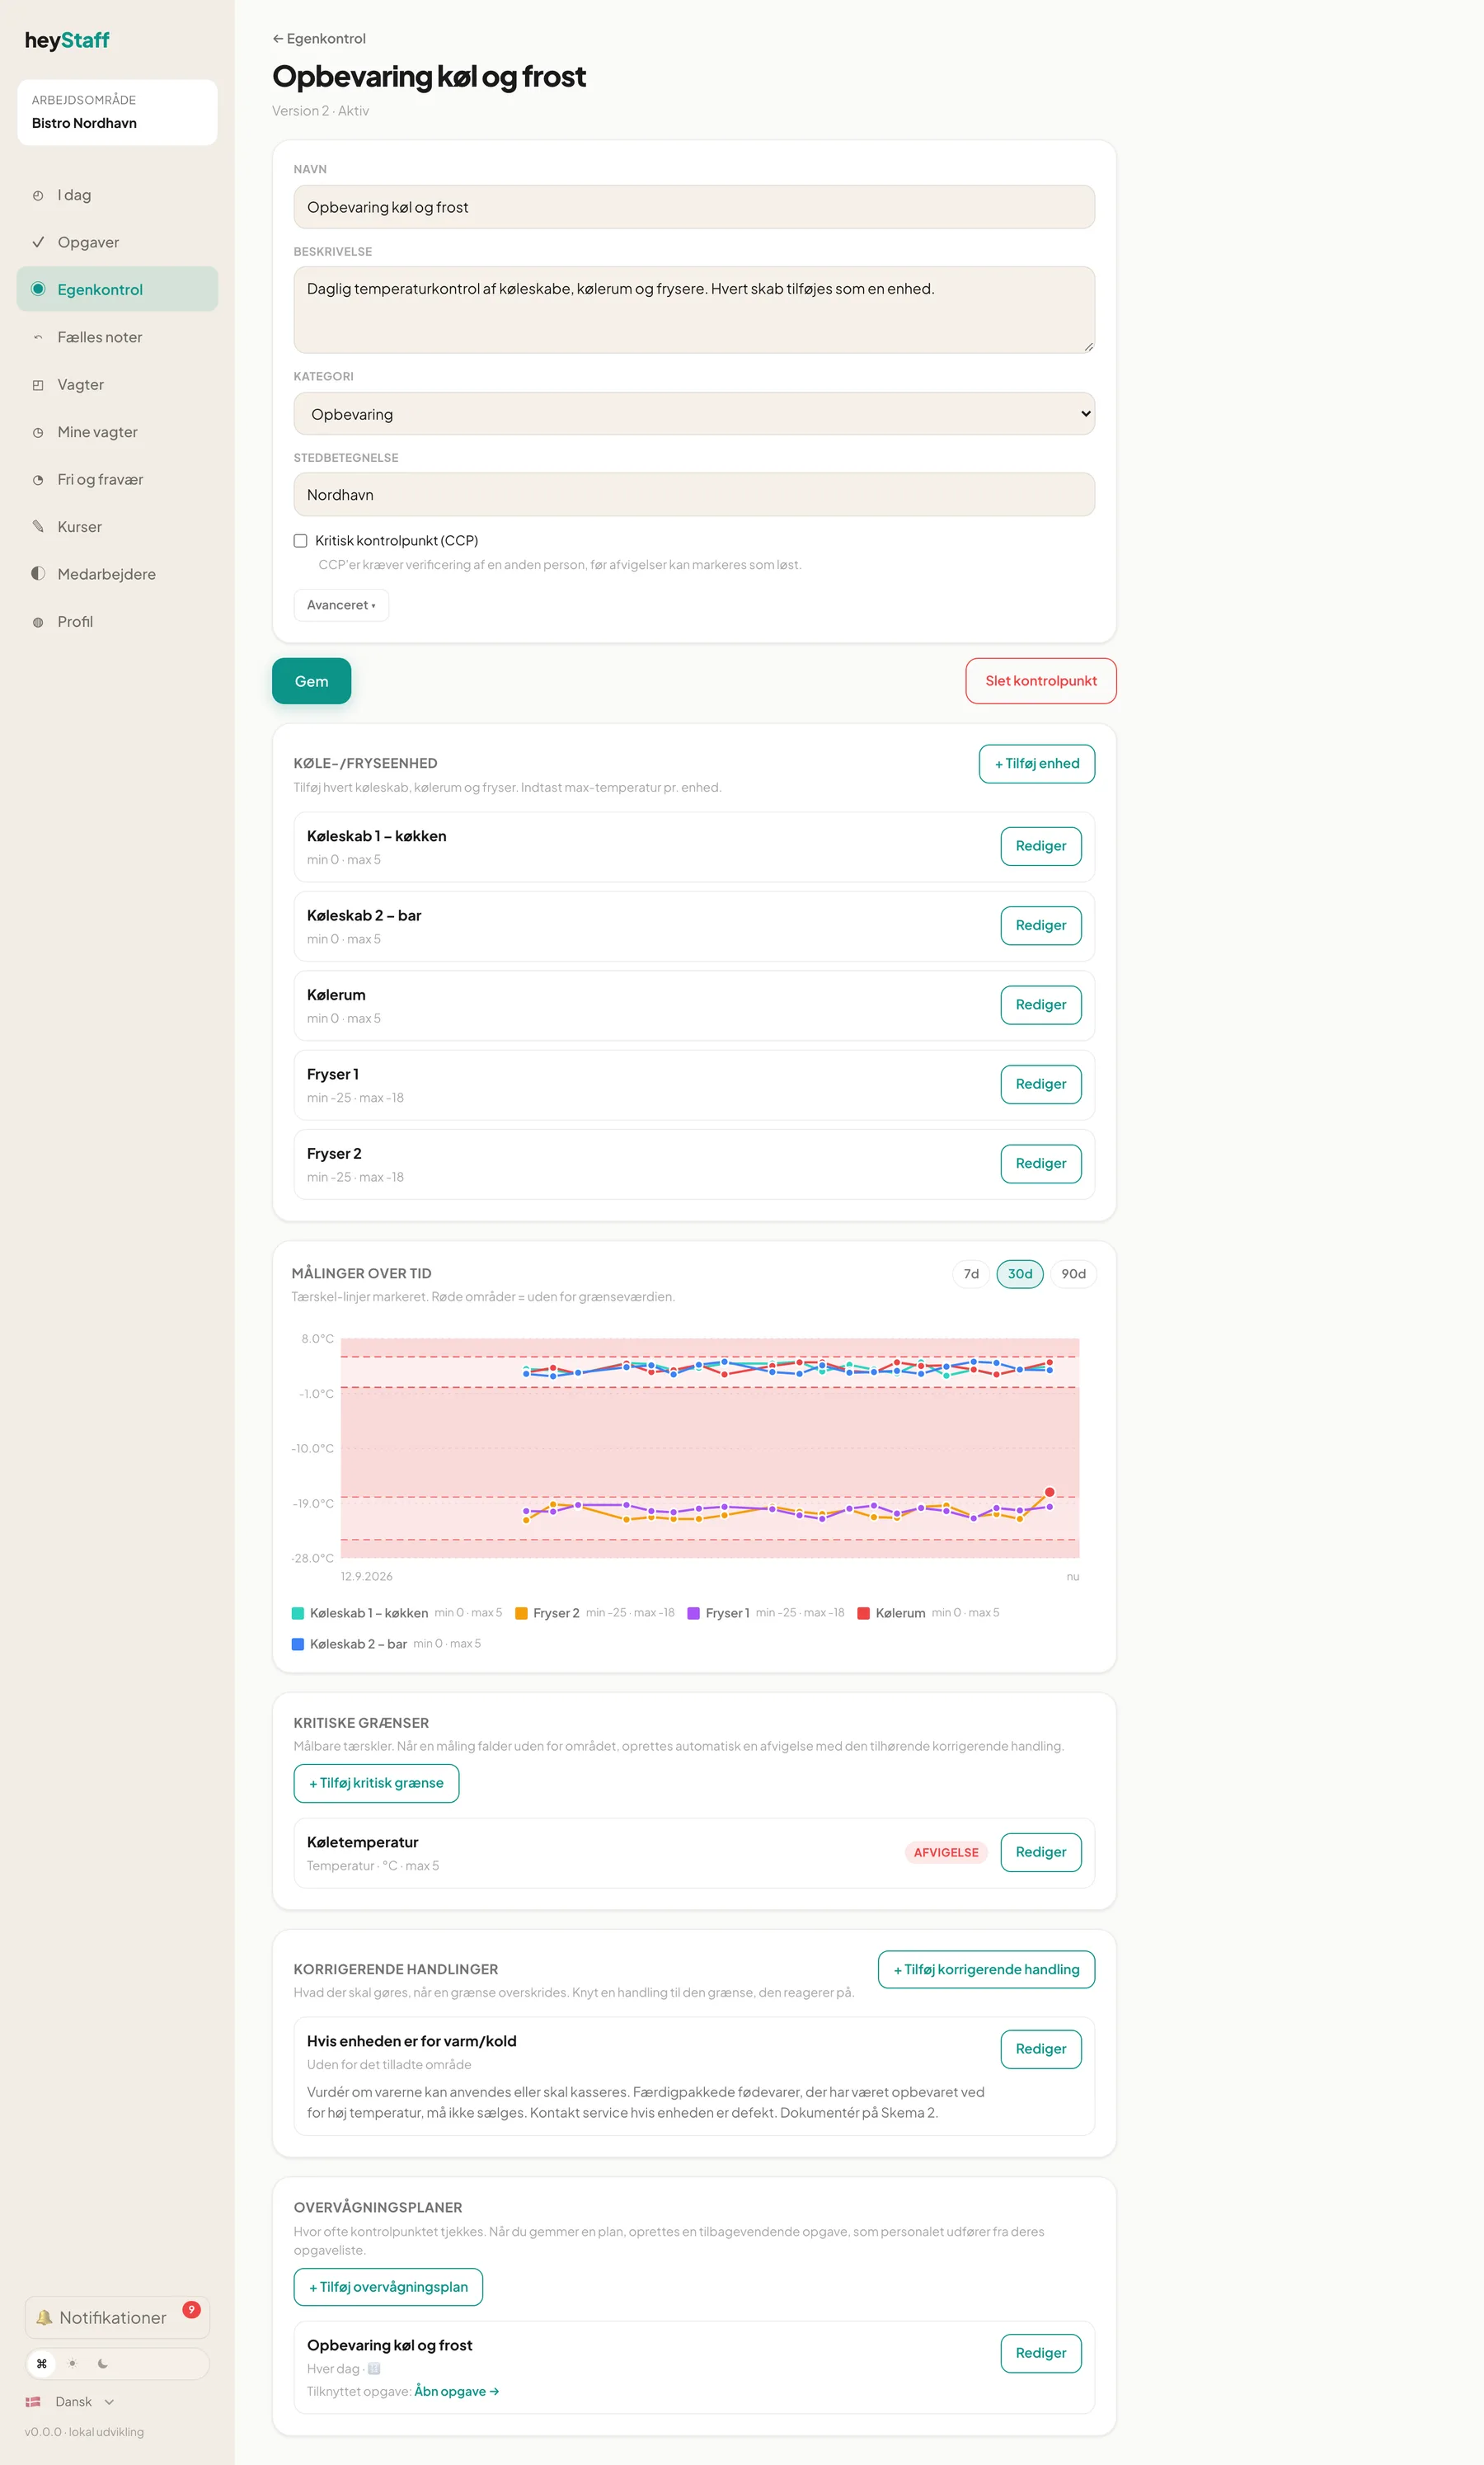Click the I dag clock icon
Viewport: 1484px width, 2465px height.
[x=38, y=195]
